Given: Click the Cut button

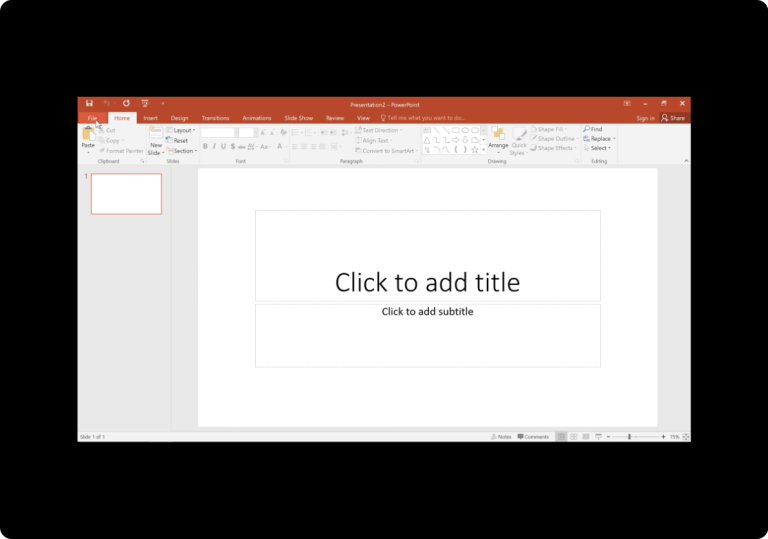Looking at the screenshot, I should pos(107,130).
